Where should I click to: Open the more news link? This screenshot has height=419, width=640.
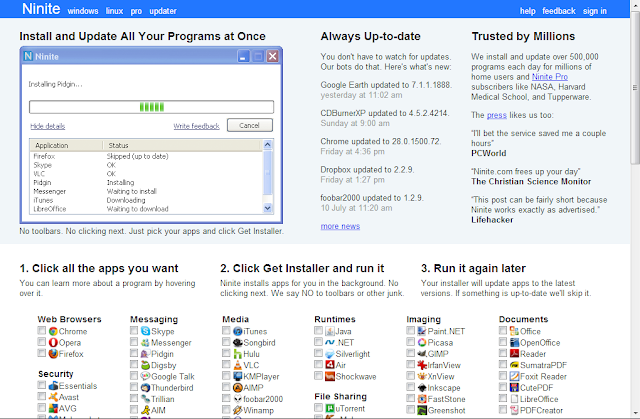click(340, 226)
